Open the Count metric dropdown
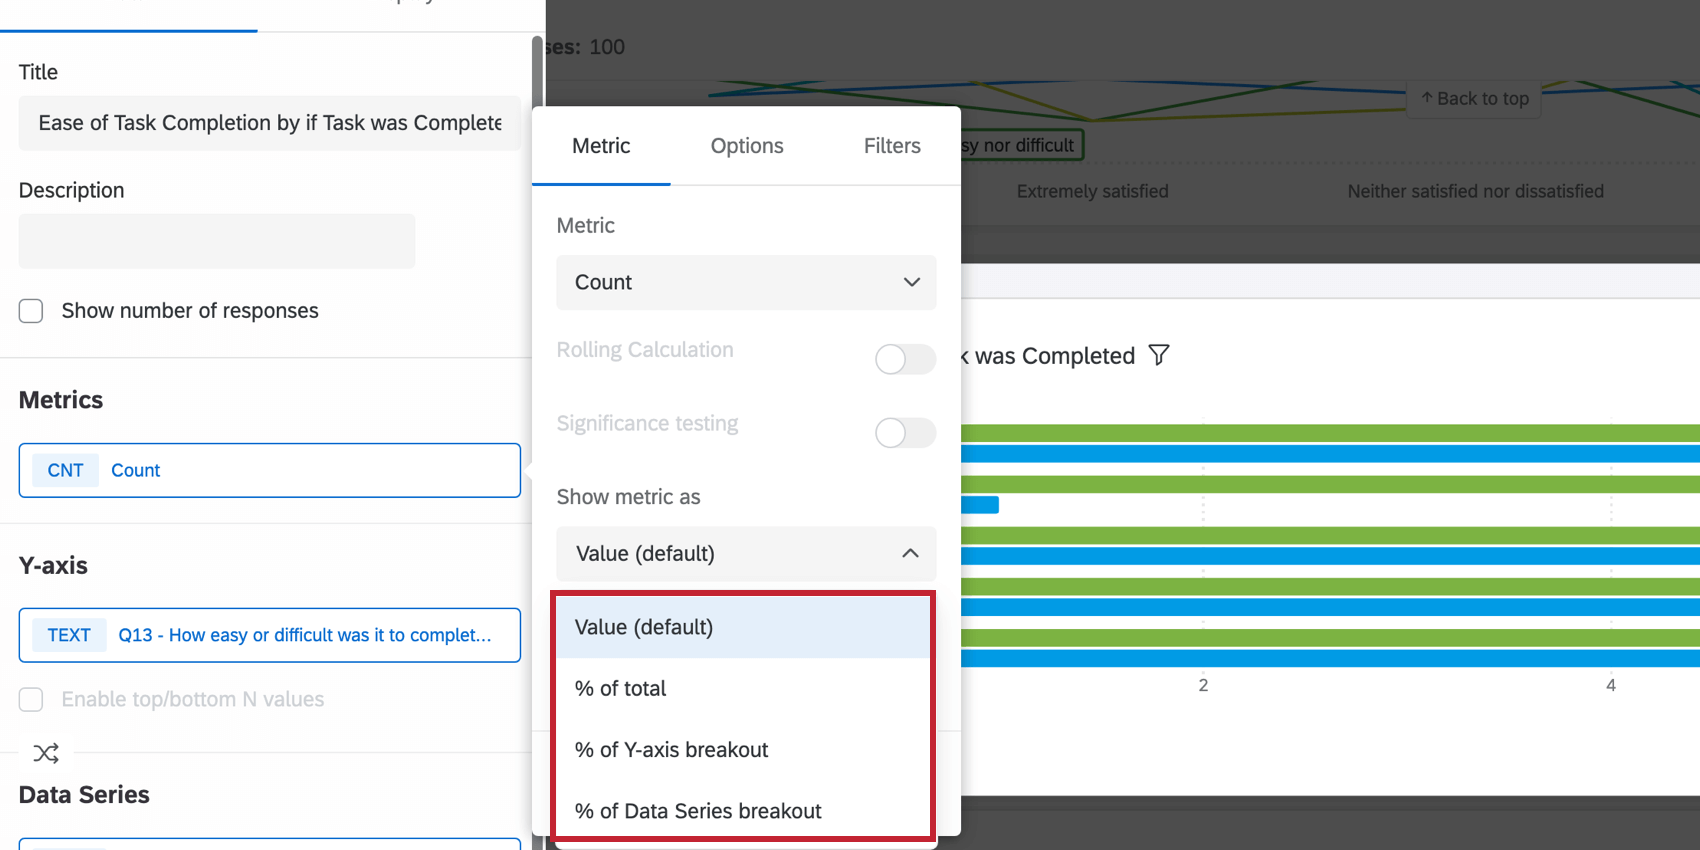The image size is (1700, 850). (x=746, y=282)
